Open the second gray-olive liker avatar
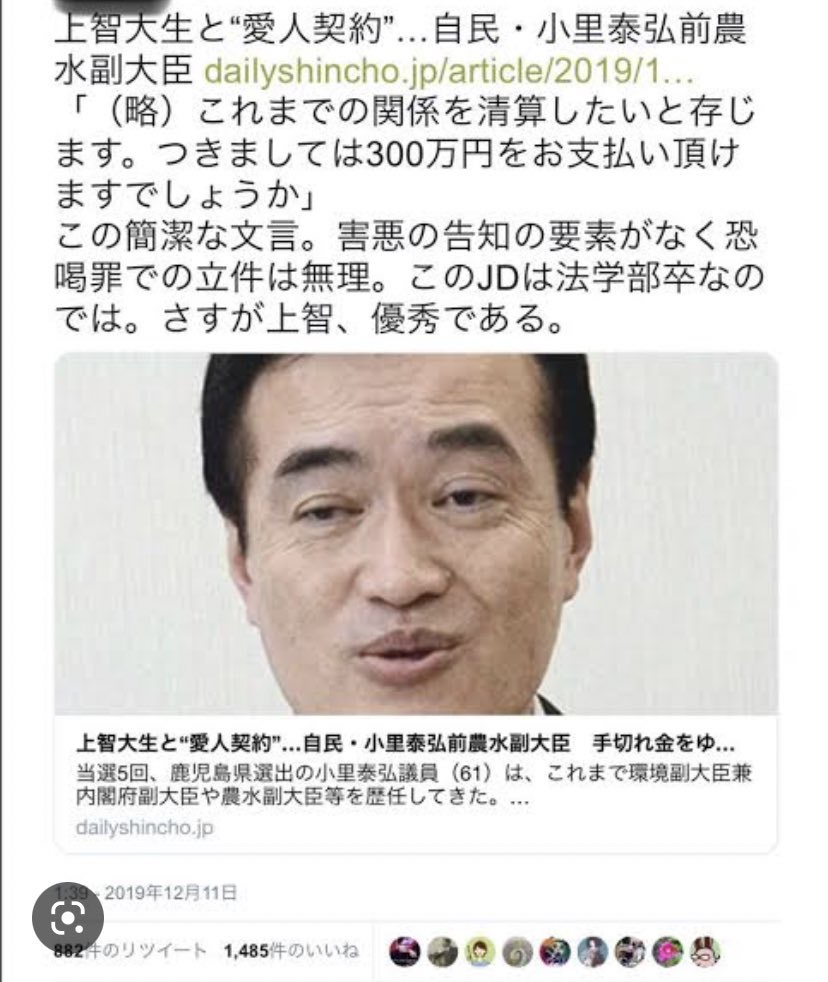The width and height of the screenshot is (828, 982). pyautogui.click(x=442, y=952)
